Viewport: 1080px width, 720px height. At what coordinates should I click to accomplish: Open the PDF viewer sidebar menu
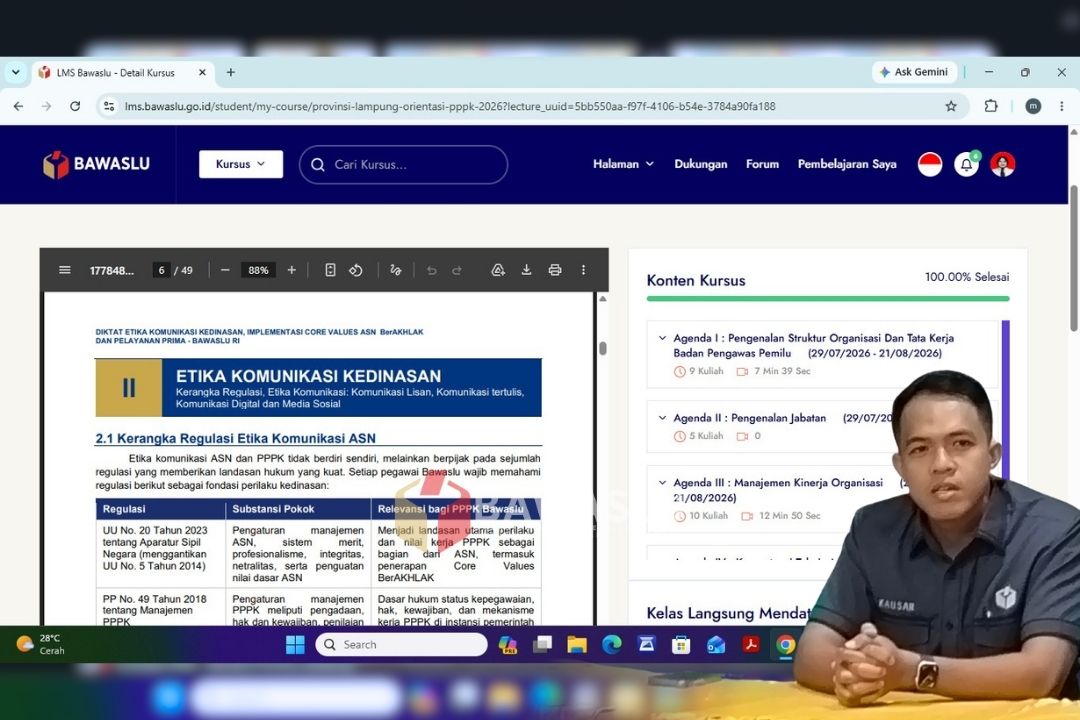(65, 270)
